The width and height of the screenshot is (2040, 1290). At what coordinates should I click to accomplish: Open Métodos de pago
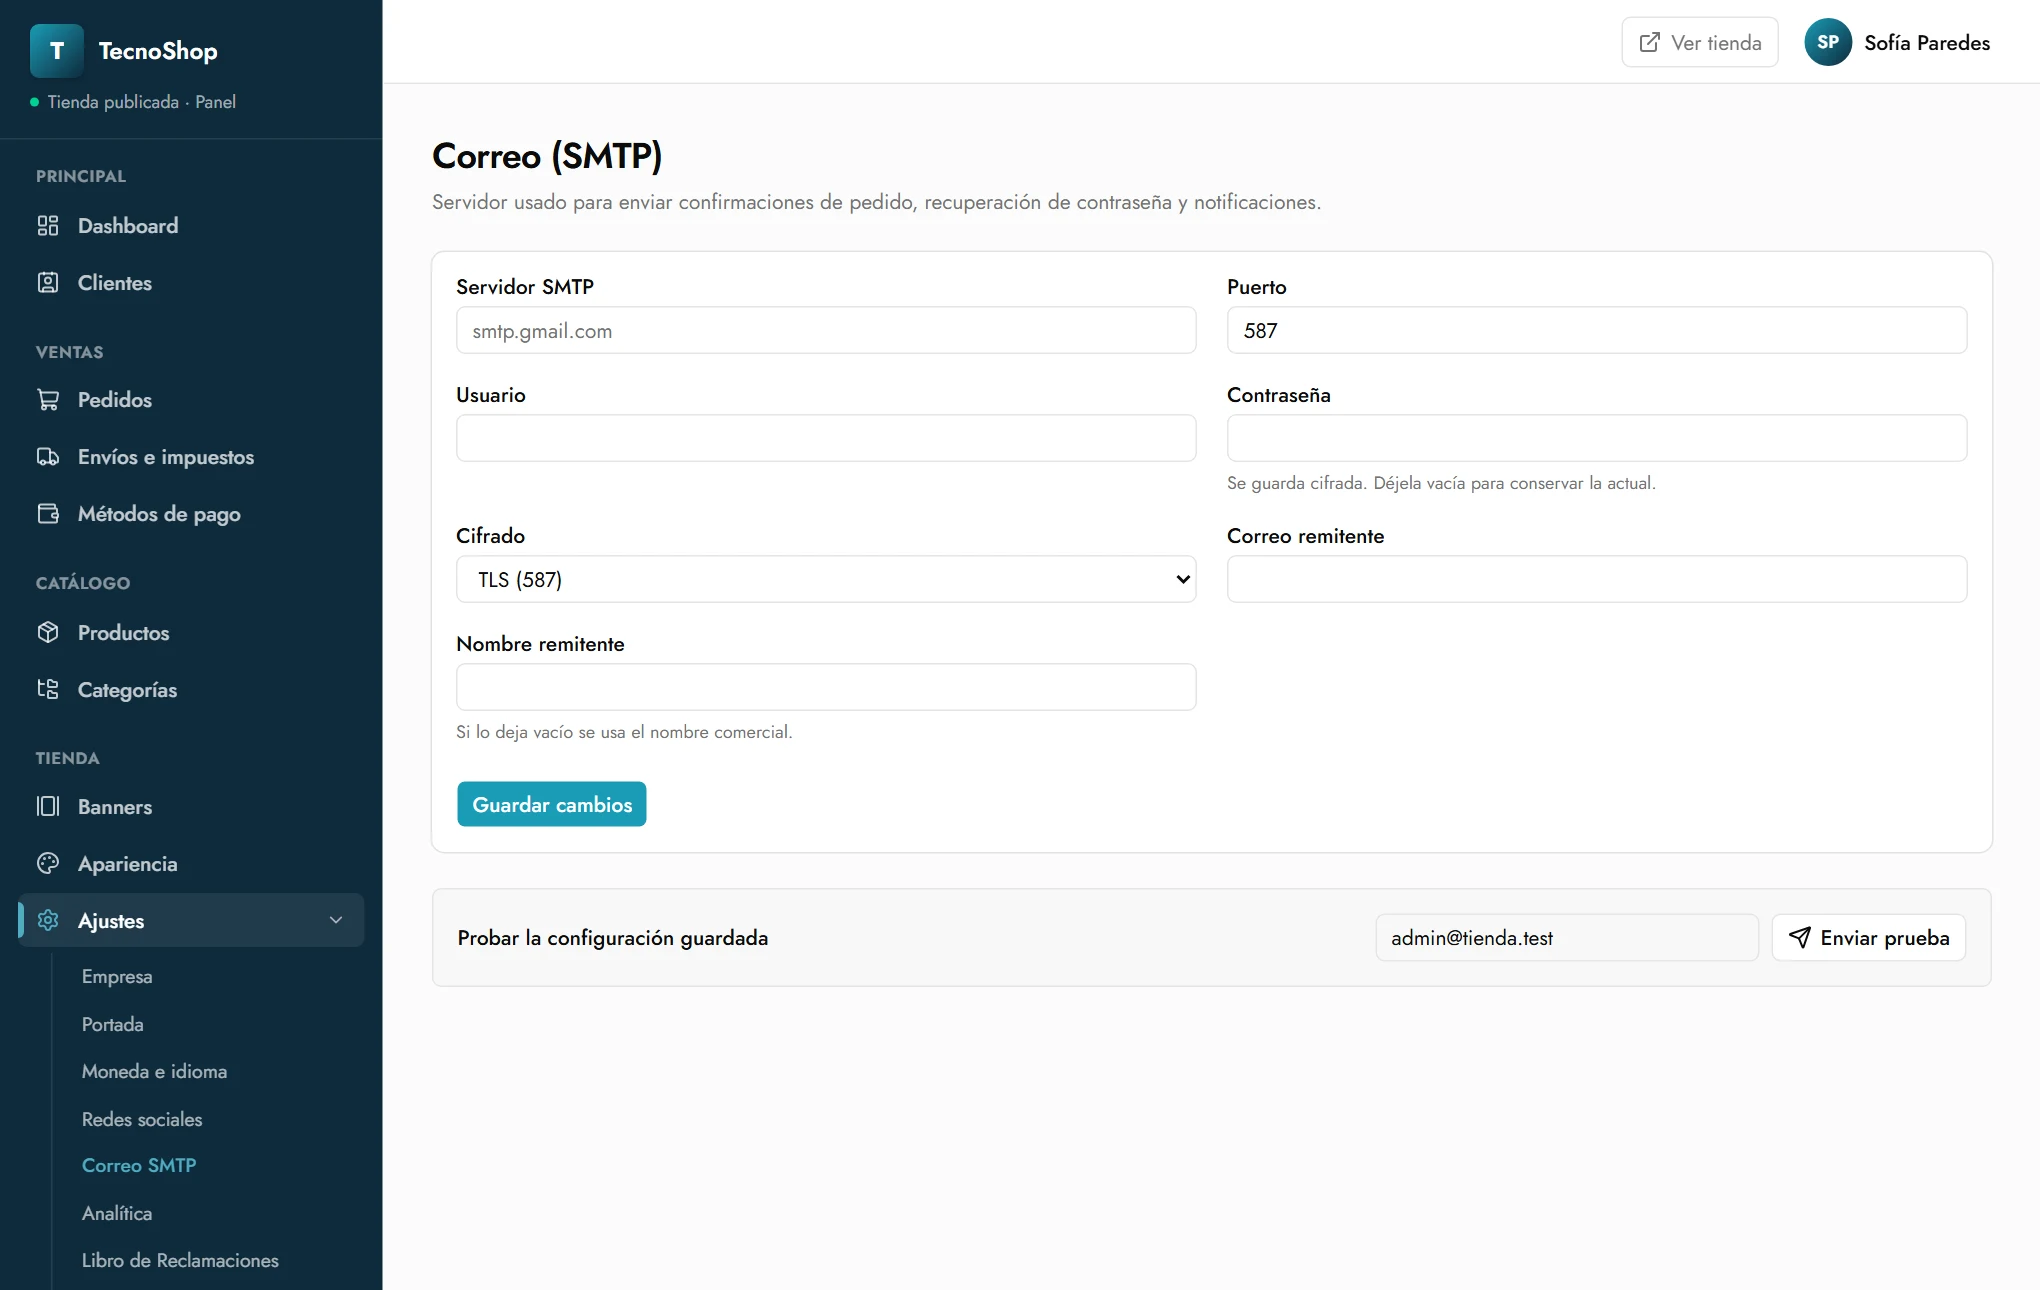(191, 514)
